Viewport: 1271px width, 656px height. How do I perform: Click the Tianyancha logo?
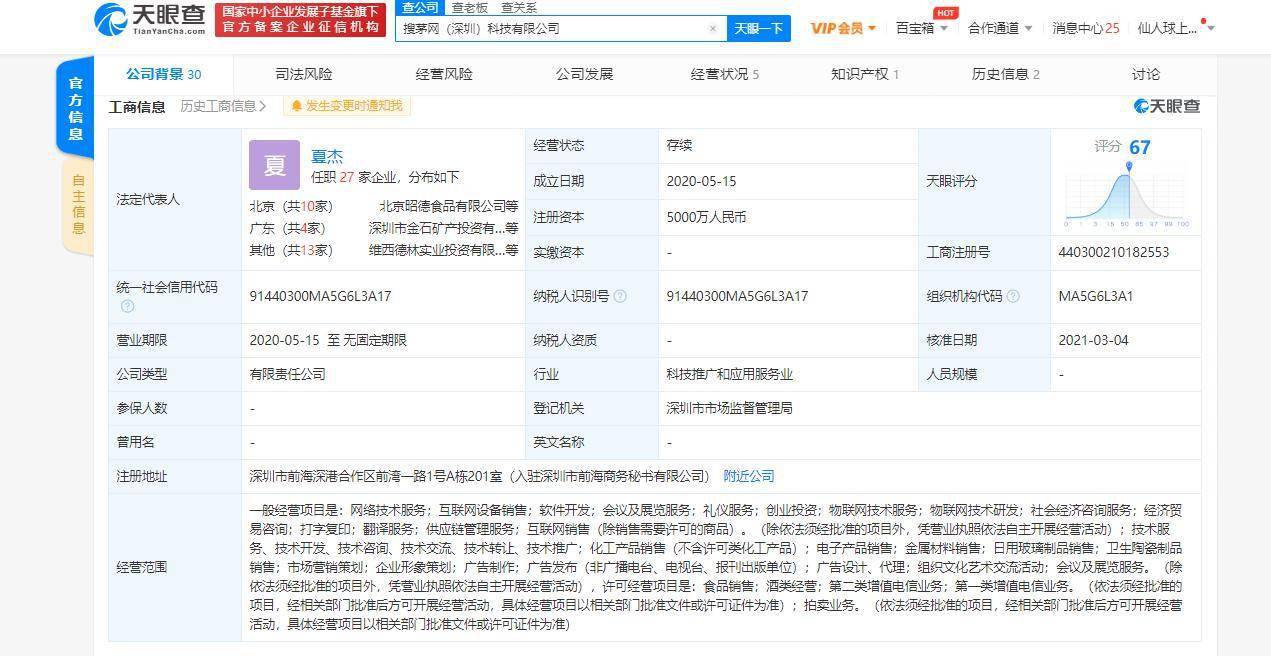click(150, 19)
